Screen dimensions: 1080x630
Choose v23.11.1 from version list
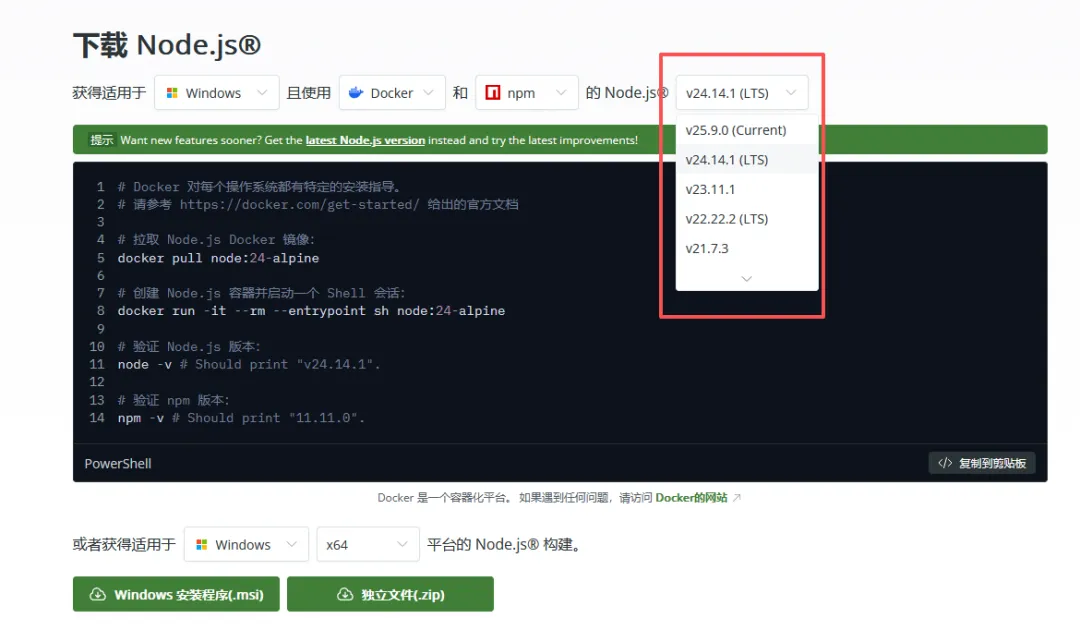coord(747,189)
